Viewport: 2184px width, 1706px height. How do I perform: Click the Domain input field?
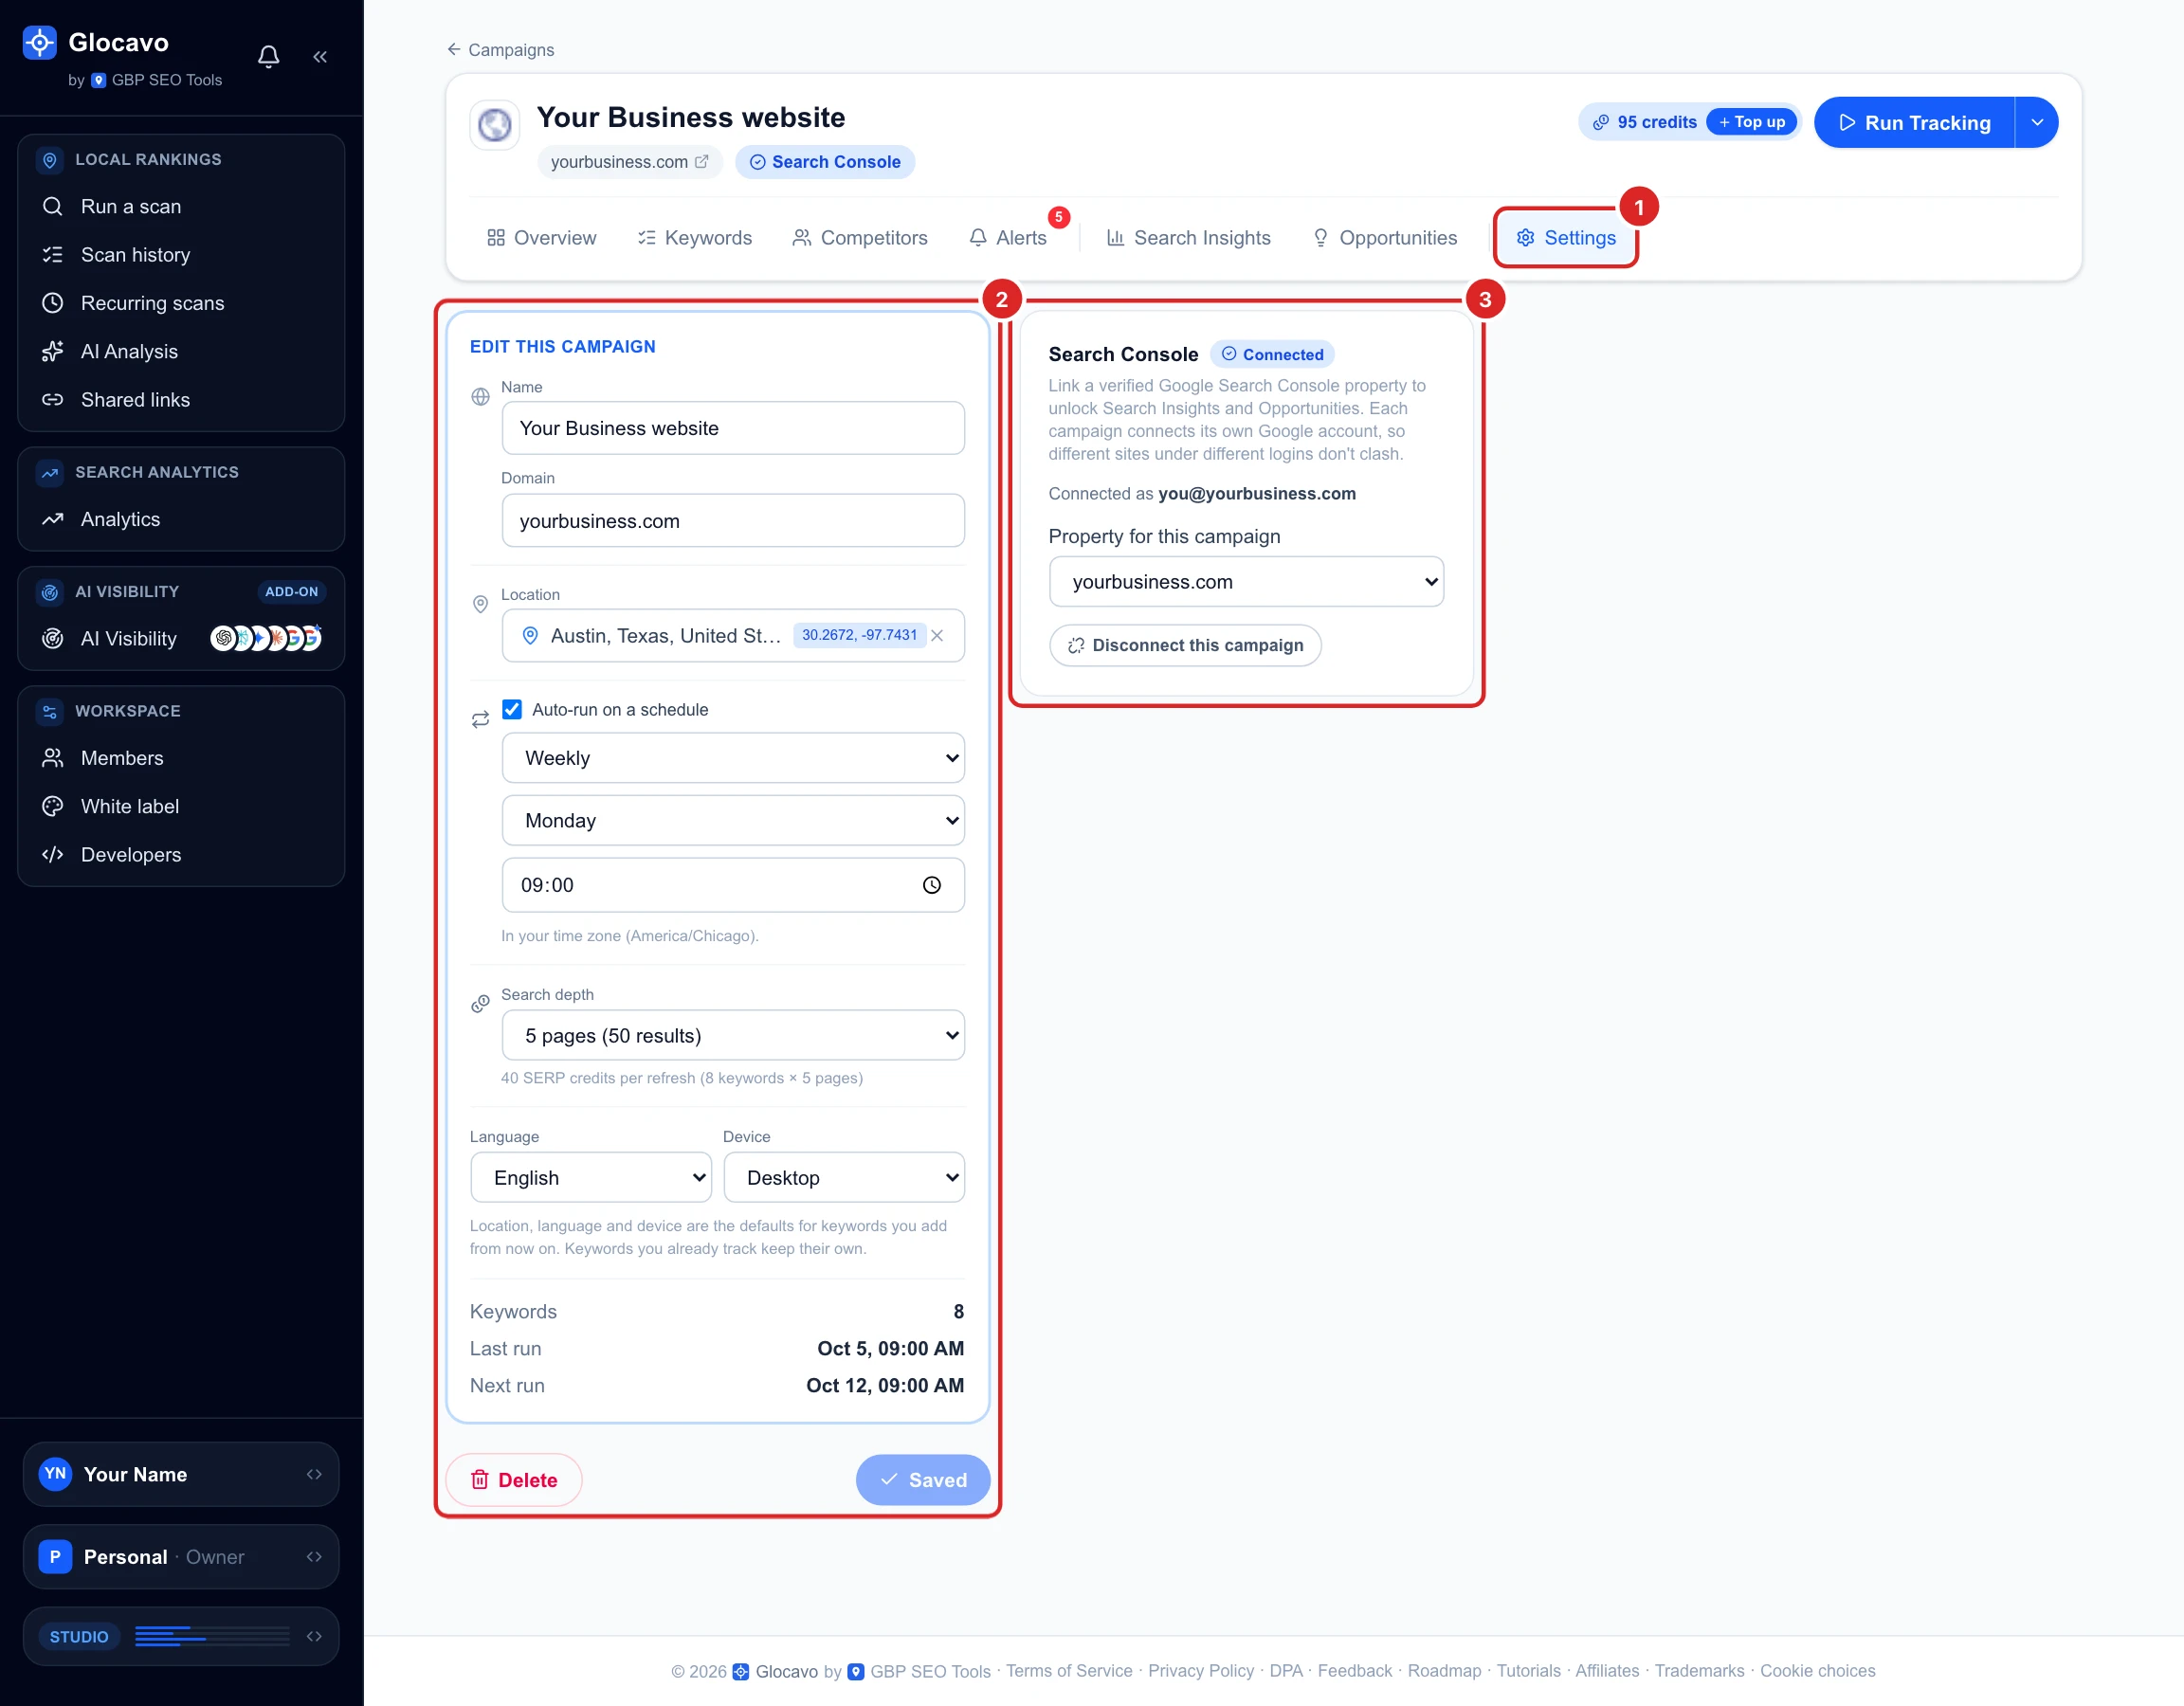coord(733,521)
